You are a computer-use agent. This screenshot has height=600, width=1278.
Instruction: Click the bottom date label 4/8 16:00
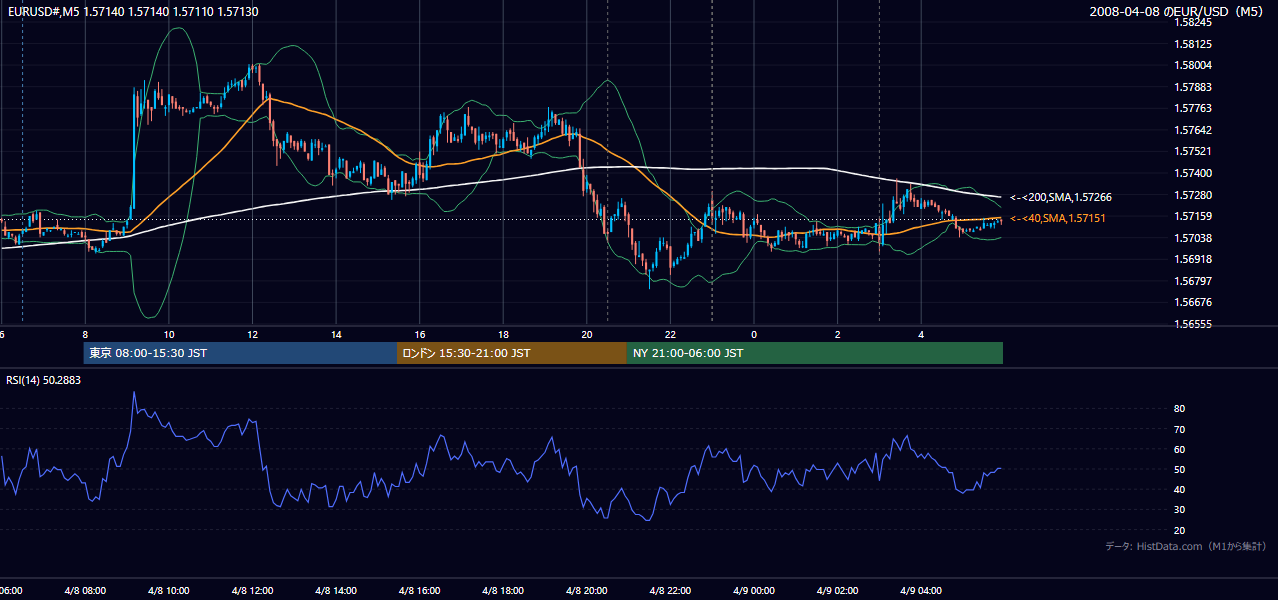point(419,590)
